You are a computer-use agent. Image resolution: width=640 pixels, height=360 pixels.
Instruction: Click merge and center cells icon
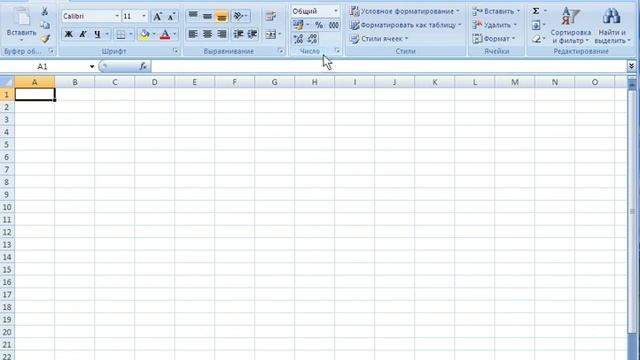270,35
